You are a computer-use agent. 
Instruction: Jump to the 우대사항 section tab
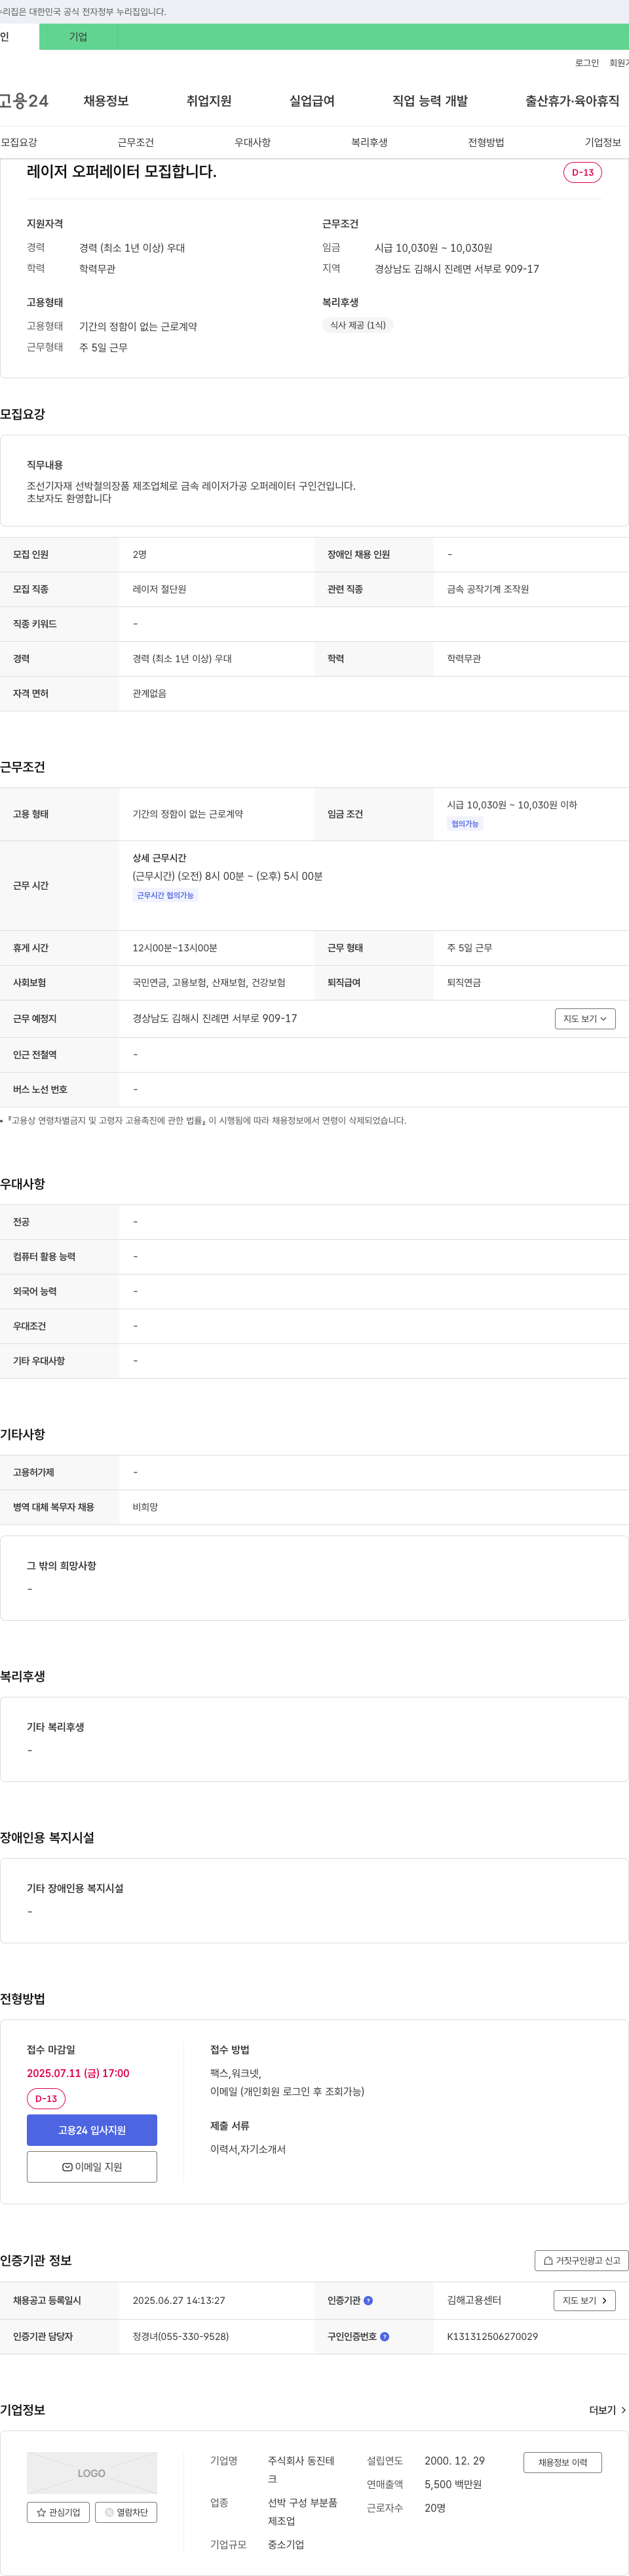[x=252, y=142]
